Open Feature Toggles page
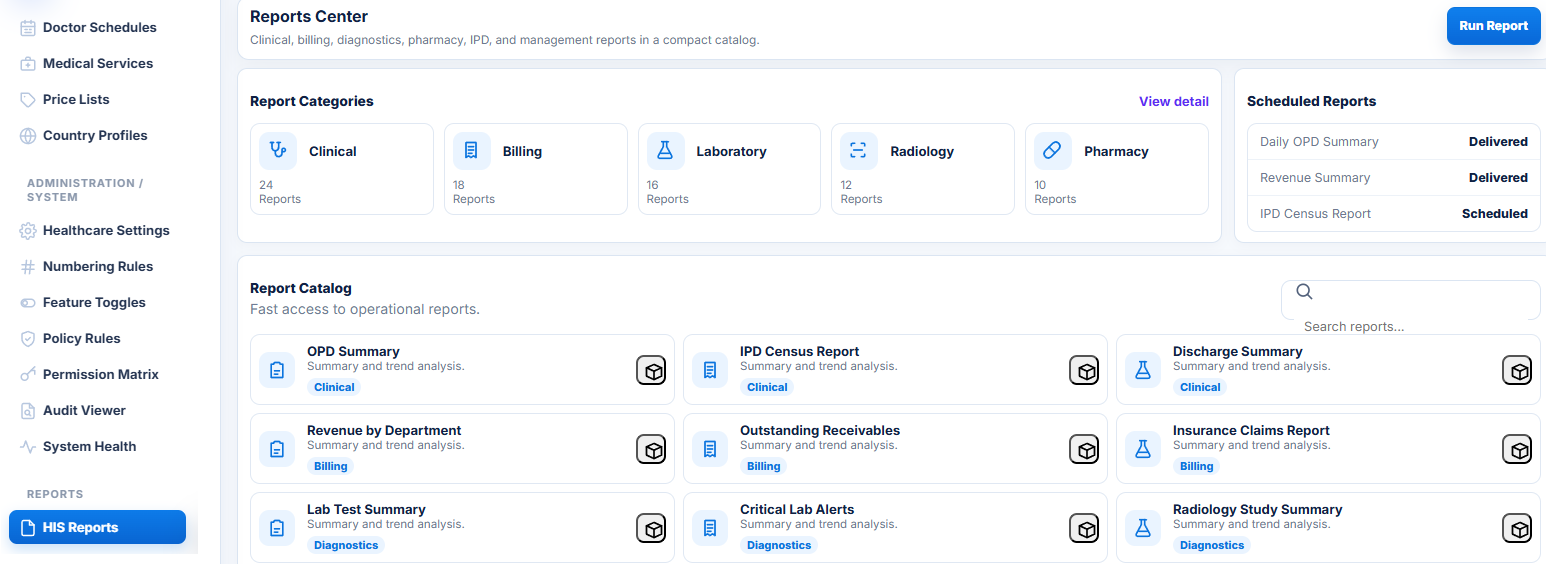The width and height of the screenshot is (1546, 564). click(98, 302)
